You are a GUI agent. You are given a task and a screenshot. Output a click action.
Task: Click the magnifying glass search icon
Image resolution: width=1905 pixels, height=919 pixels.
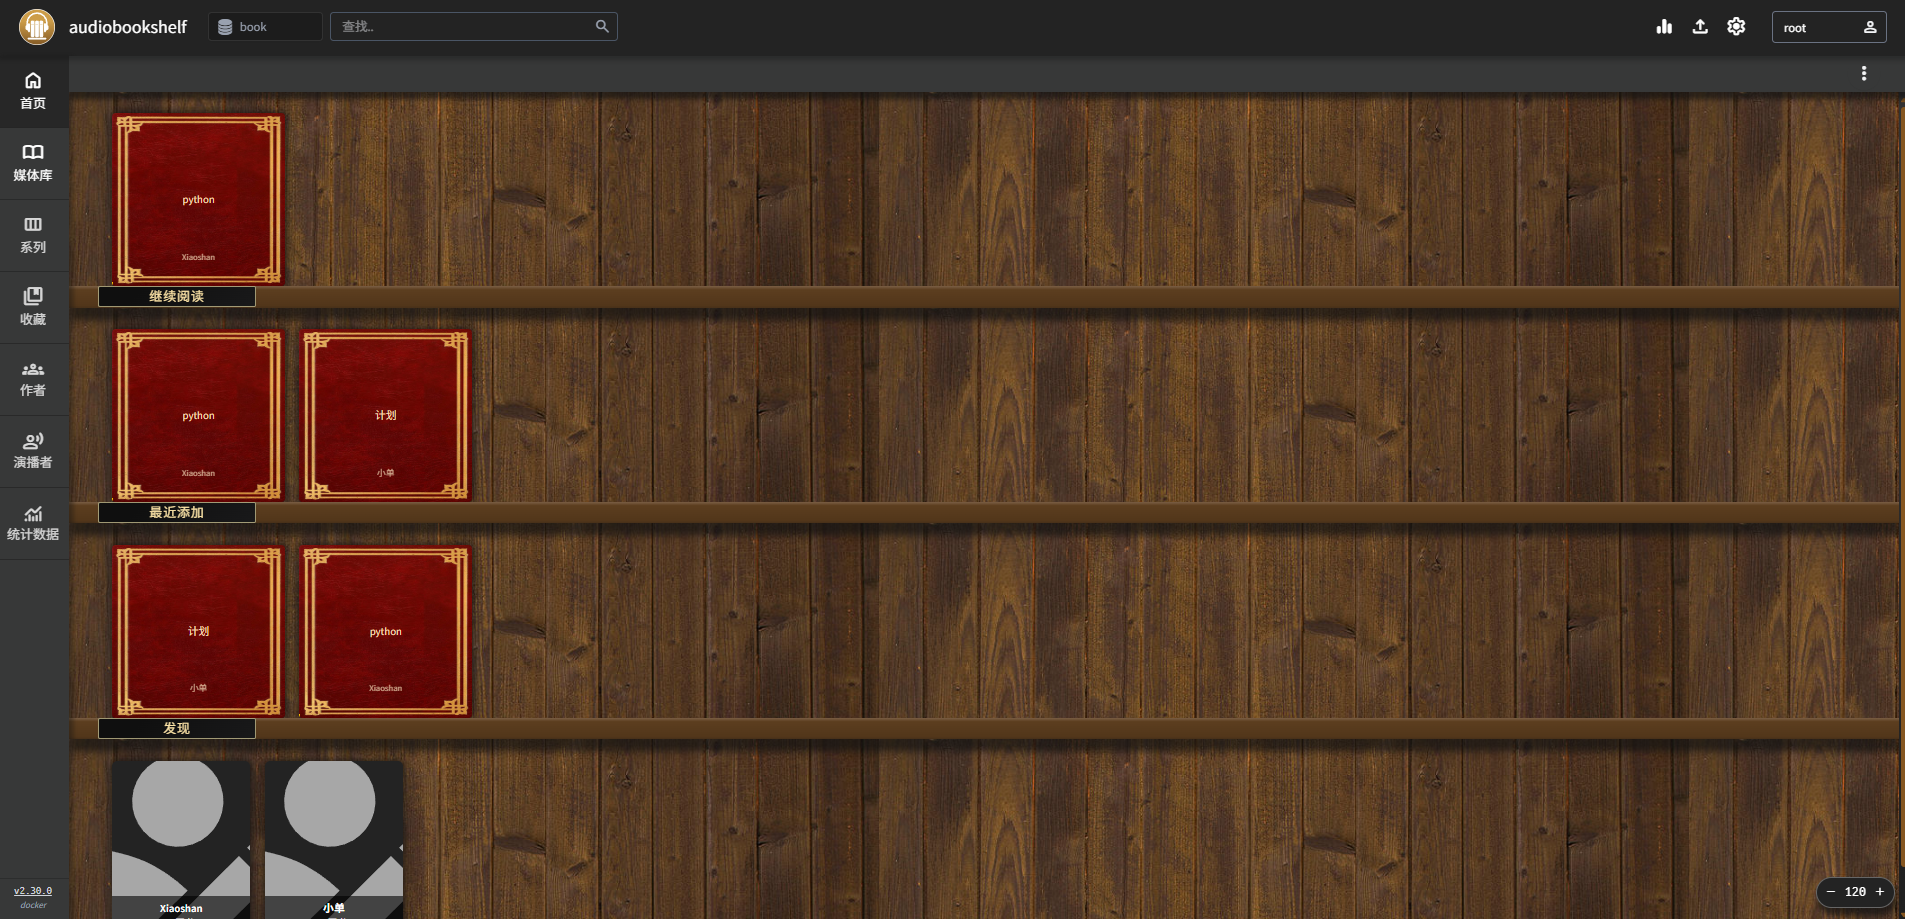(x=602, y=27)
